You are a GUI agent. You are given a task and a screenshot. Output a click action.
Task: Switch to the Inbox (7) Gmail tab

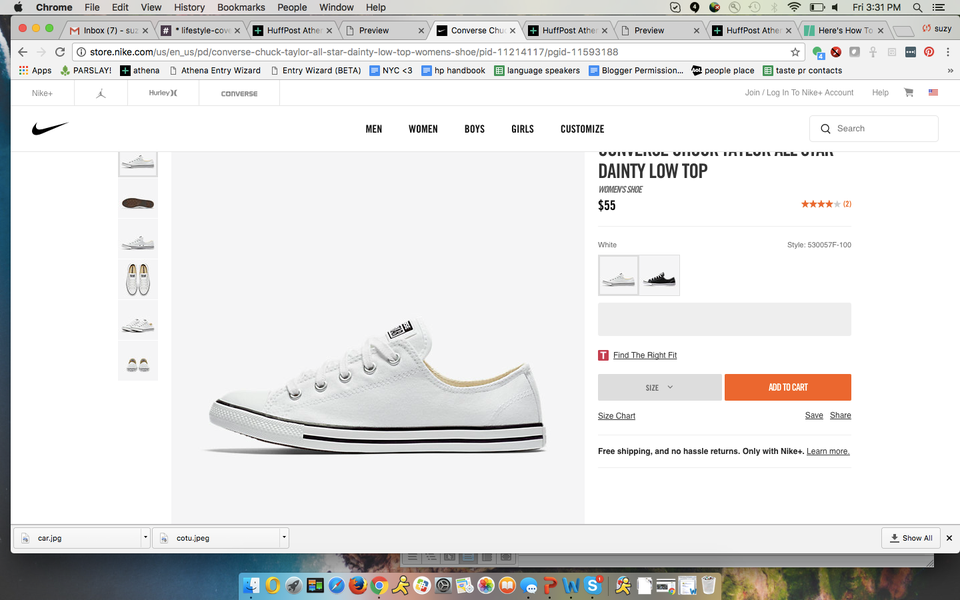(109, 30)
